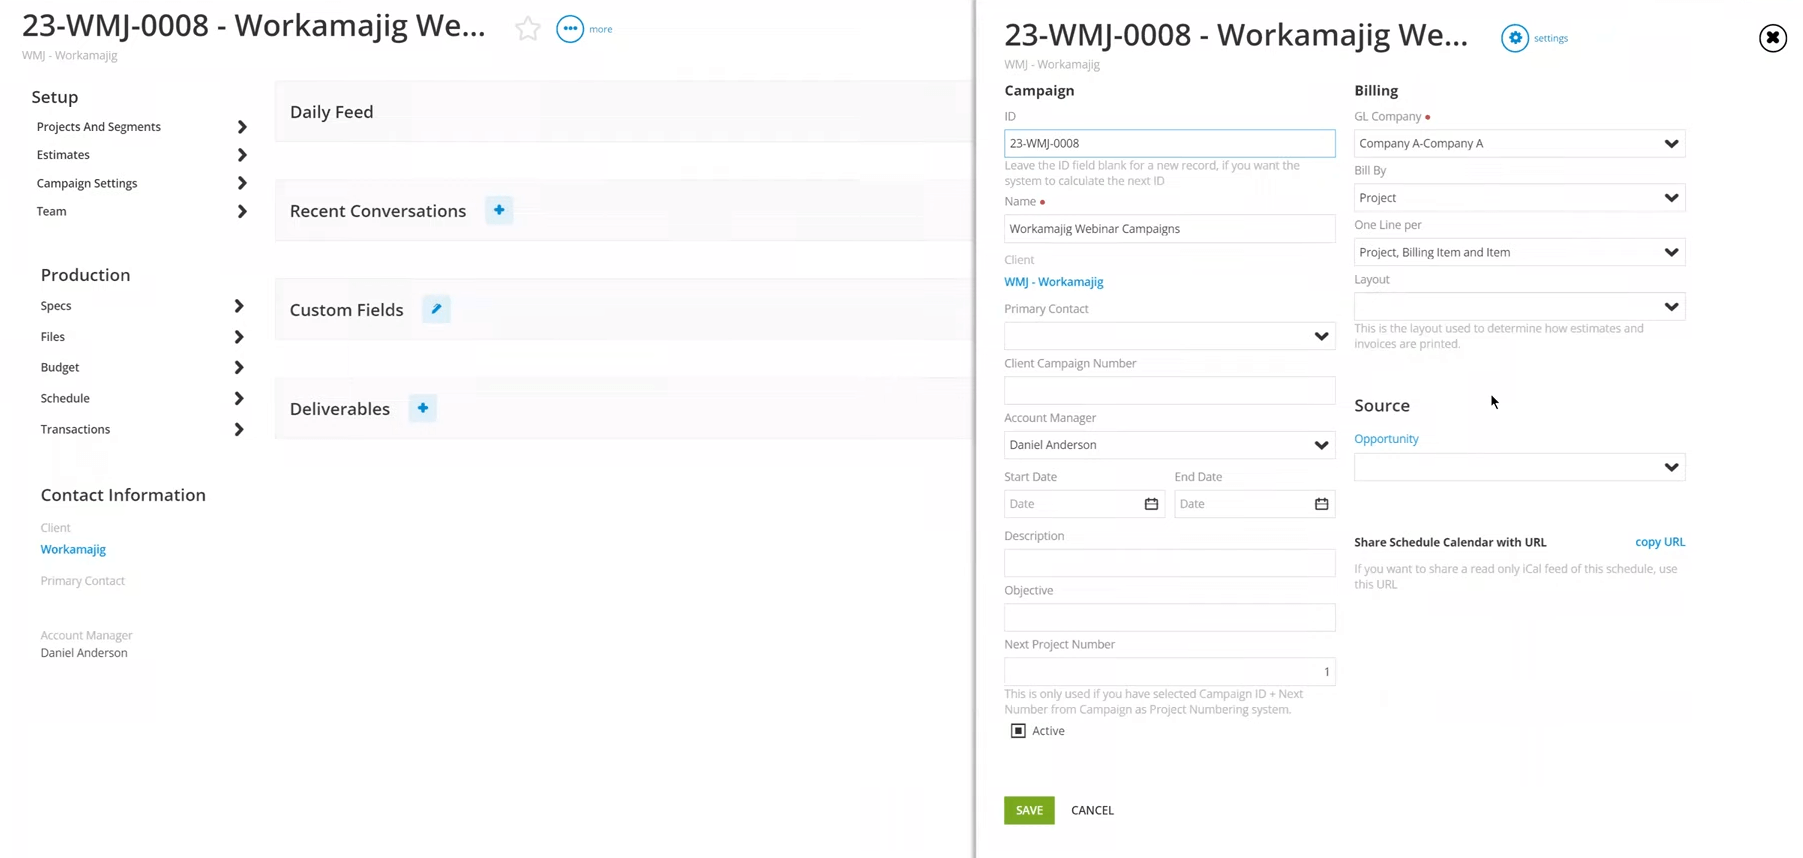Open WMJ - Workamajig client link
1803x858 pixels.
pos(1053,282)
